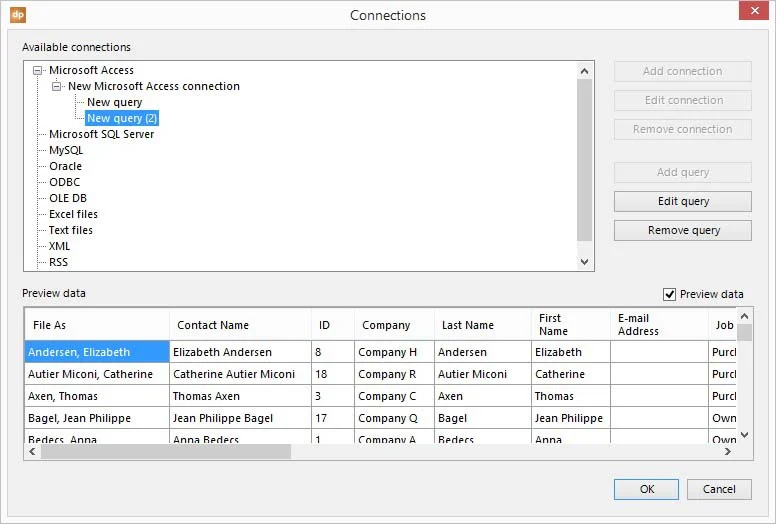
Task: Confirm with the OK button
Action: point(646,489)
